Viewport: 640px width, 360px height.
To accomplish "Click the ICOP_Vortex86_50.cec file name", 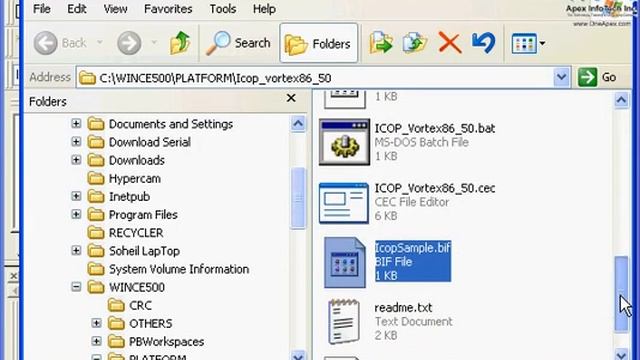I will (435, 189).
